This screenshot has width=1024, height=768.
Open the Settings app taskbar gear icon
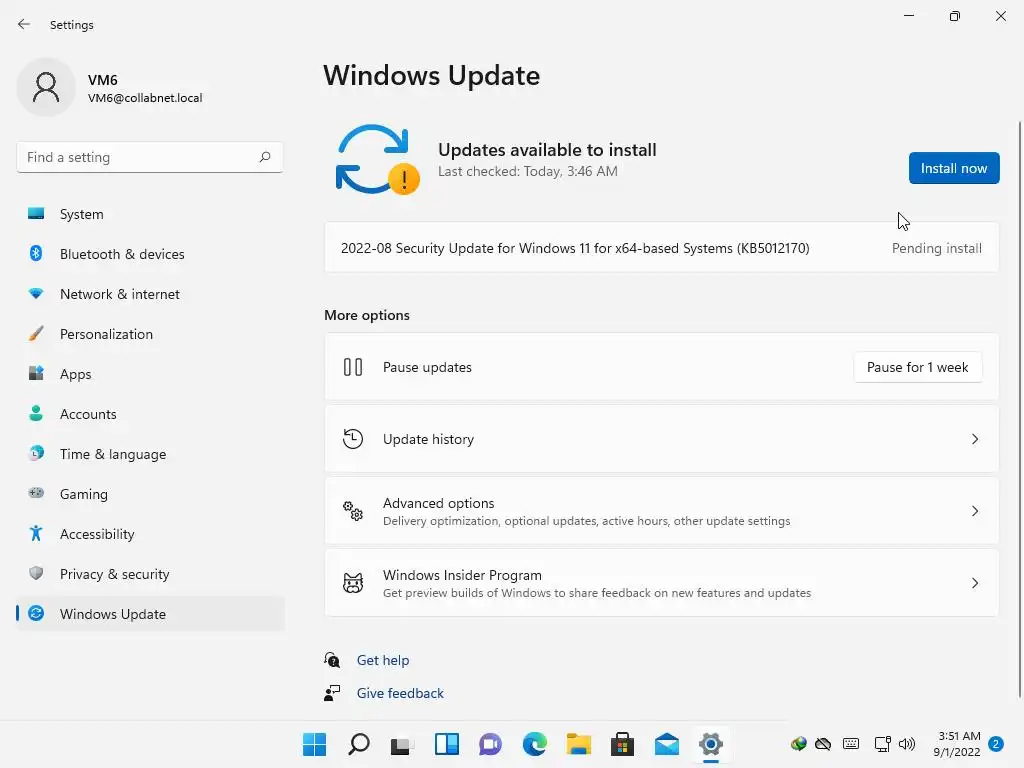tap(711, 744)
